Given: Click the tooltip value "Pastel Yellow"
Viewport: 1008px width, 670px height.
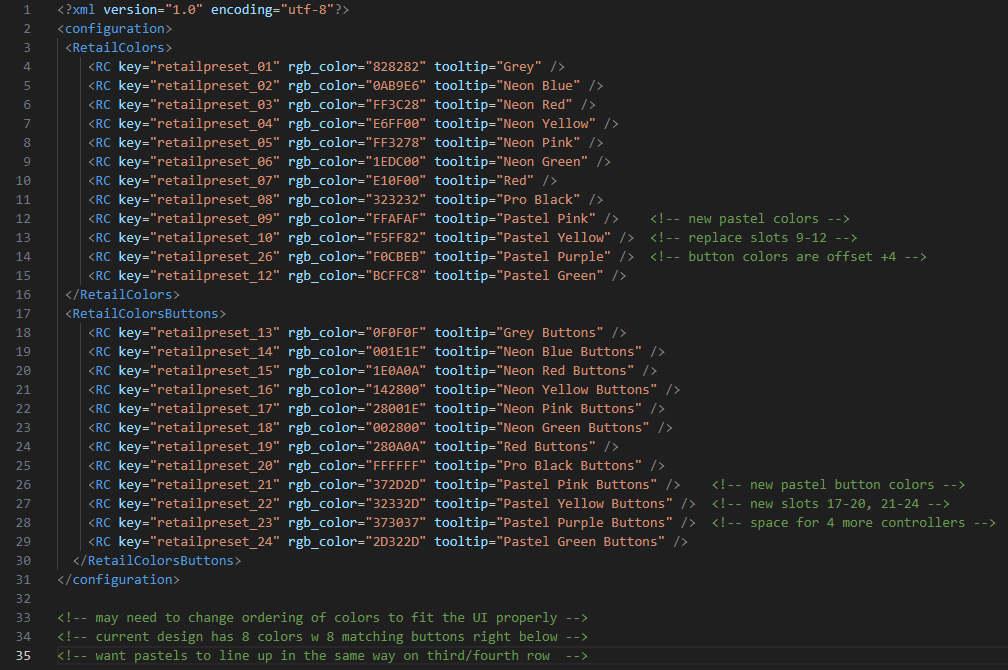Looking at the screenshot, I should click(554, 238).
